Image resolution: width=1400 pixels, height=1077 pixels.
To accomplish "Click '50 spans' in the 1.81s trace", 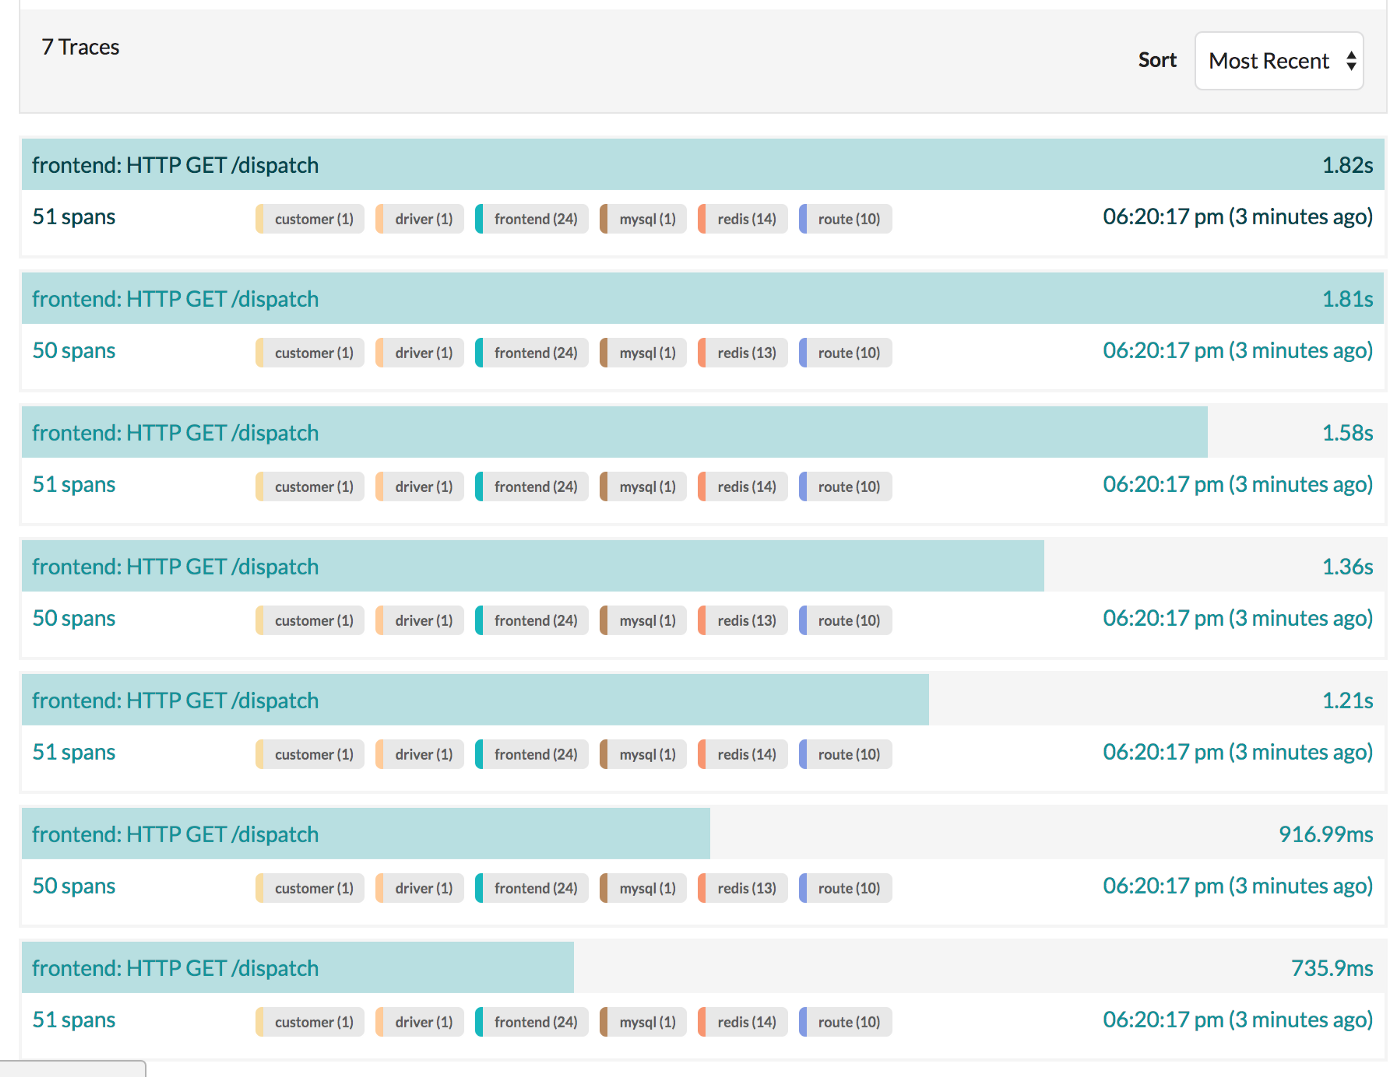I will point(74,351).
